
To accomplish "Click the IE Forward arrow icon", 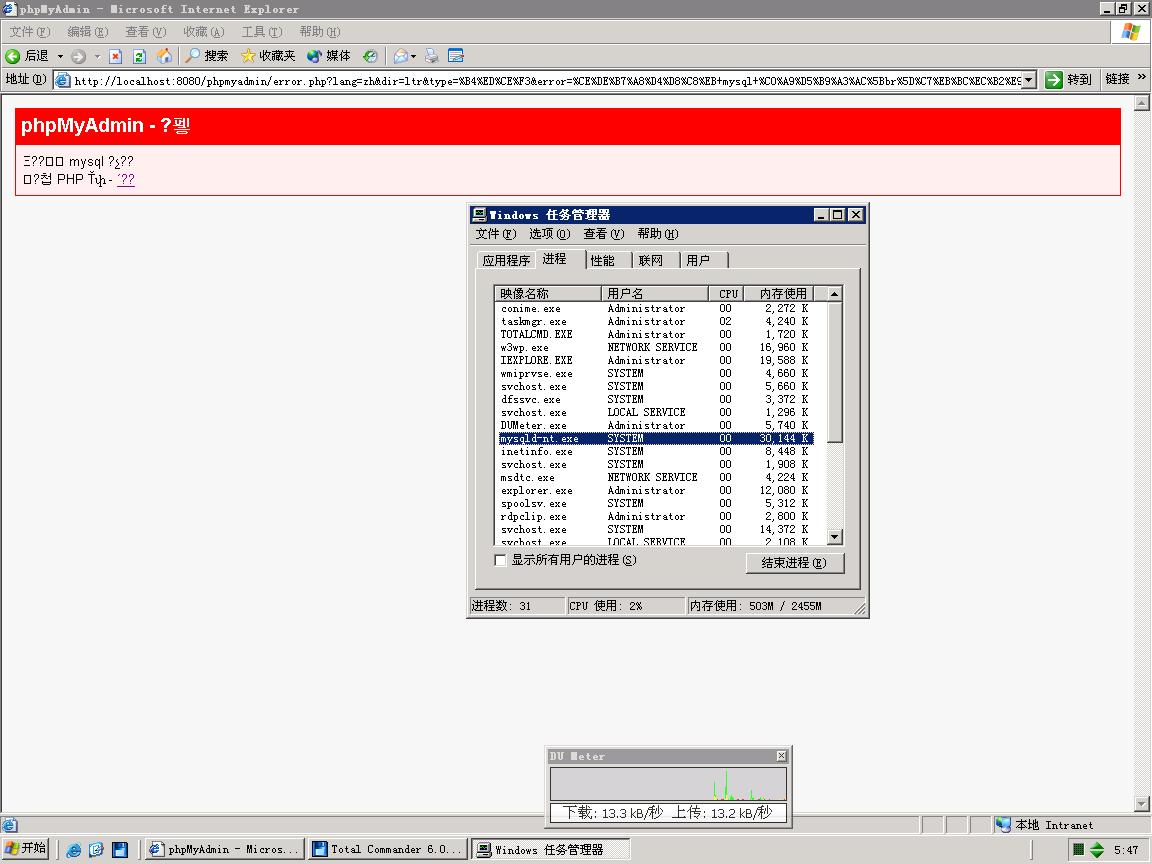I will click(79, 57).
